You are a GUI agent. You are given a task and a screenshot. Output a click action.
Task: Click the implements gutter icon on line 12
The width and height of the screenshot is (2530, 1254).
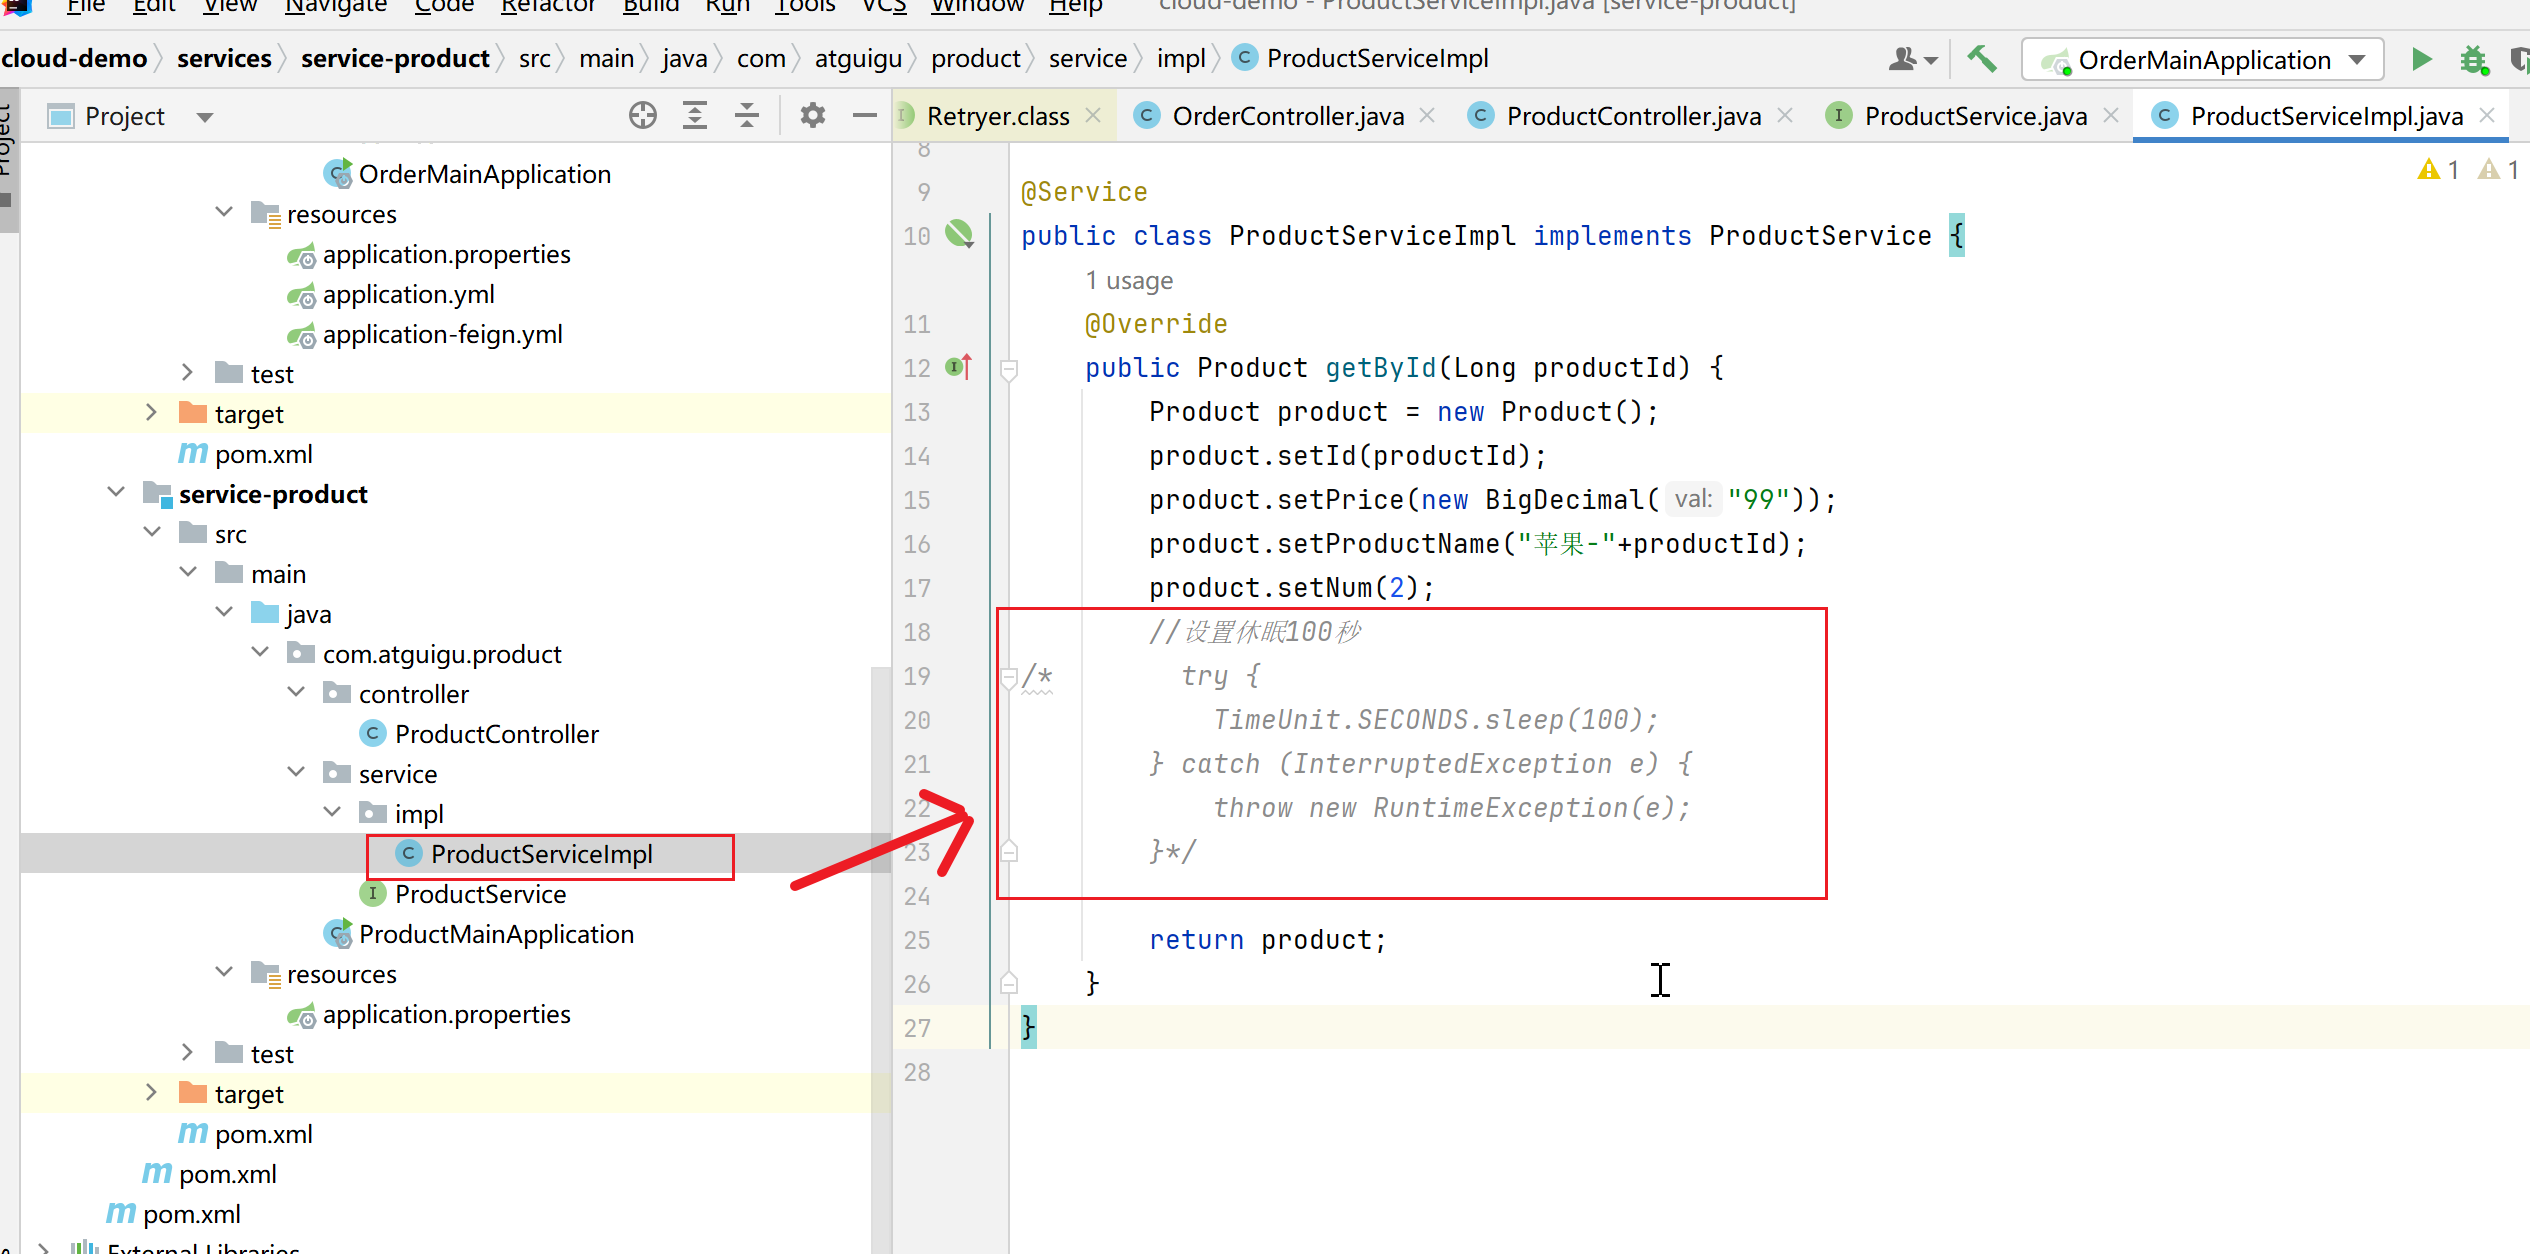(x=958, y=368)
